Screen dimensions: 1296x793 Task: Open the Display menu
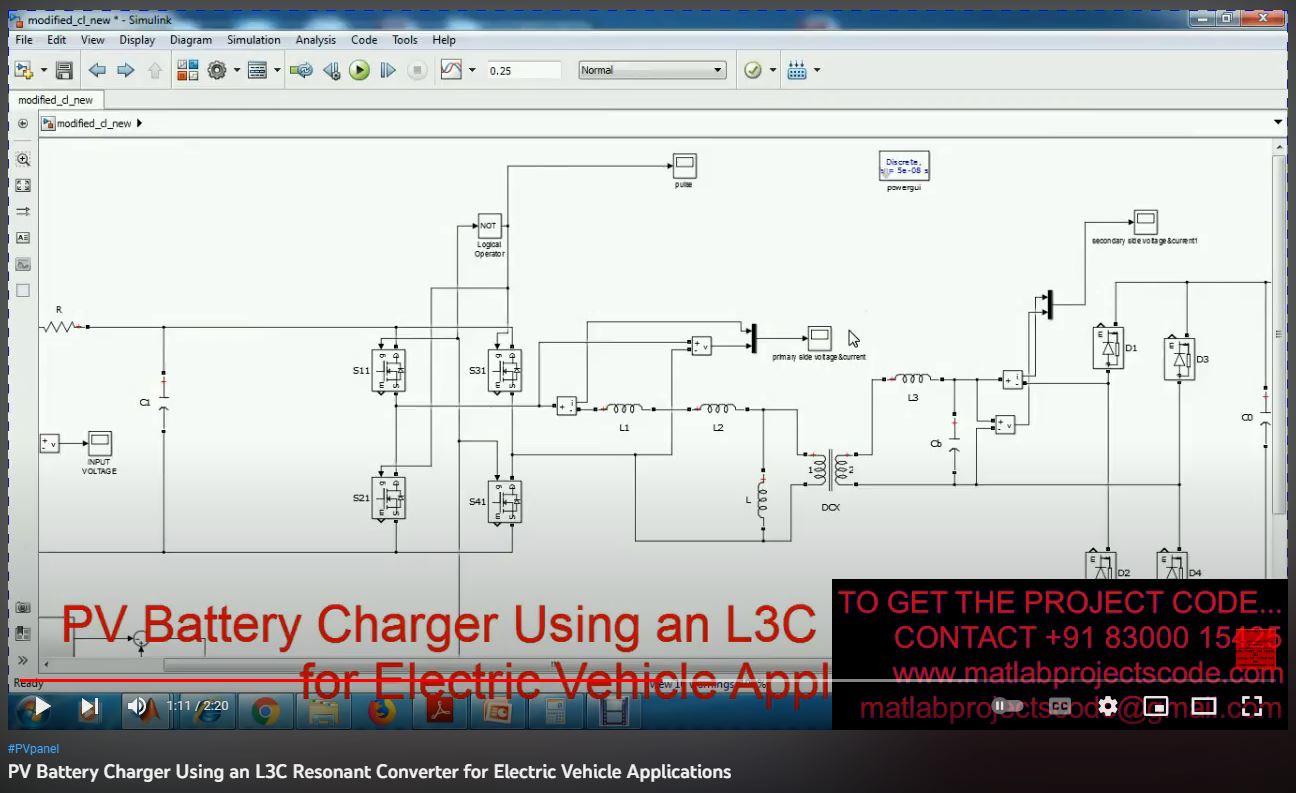(137, 40)
